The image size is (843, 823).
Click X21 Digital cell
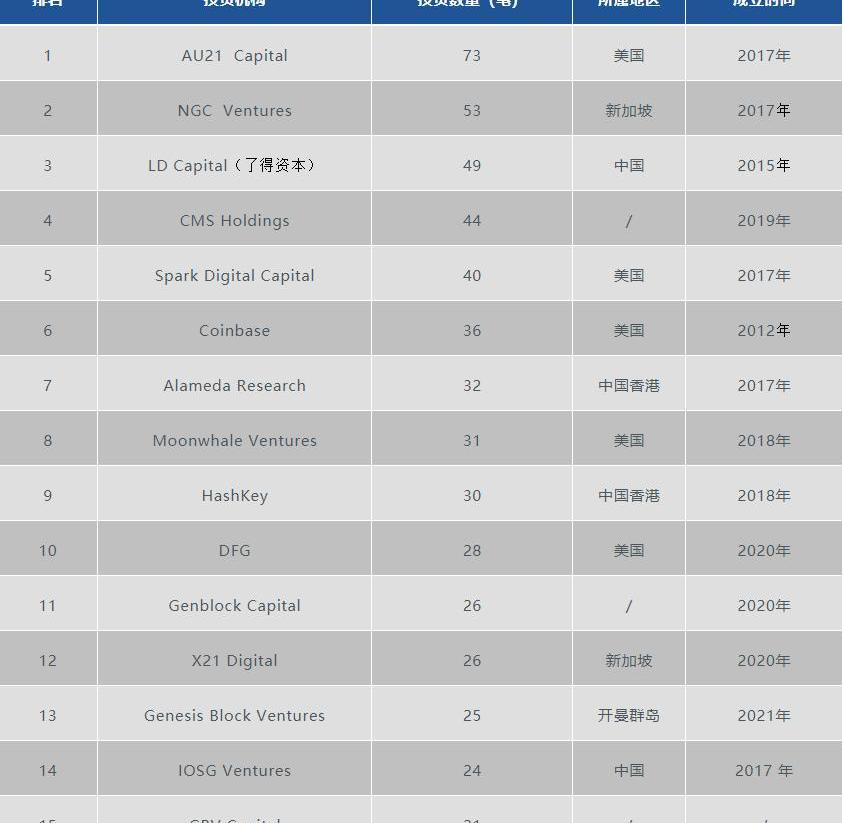[x=234, y=660]
